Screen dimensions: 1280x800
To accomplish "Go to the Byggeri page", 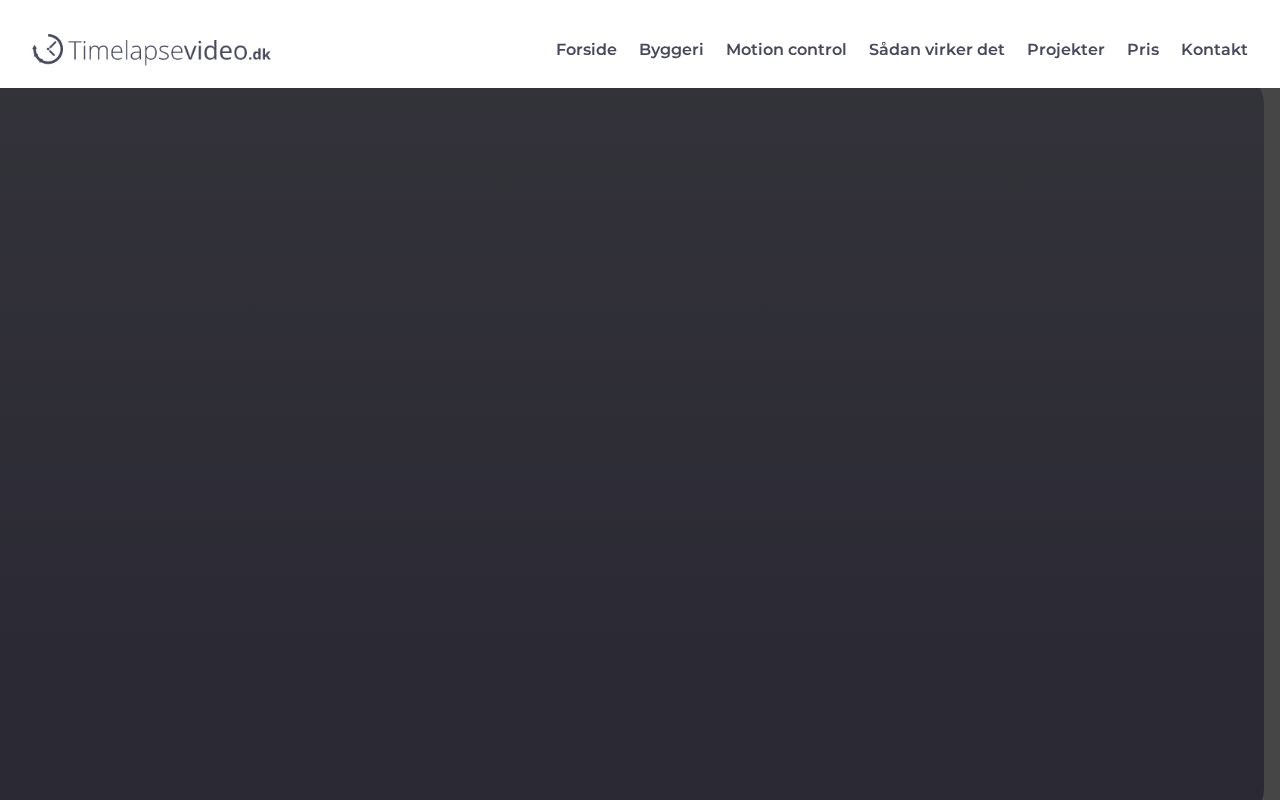I will (671, 50).
